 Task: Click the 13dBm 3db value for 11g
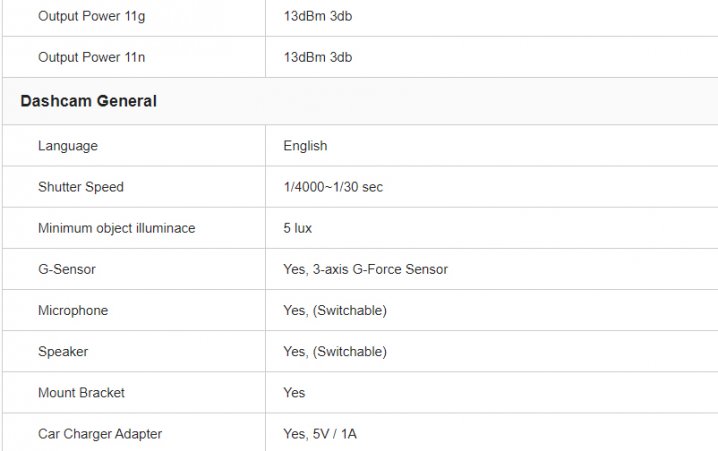[x=317, y=16]
